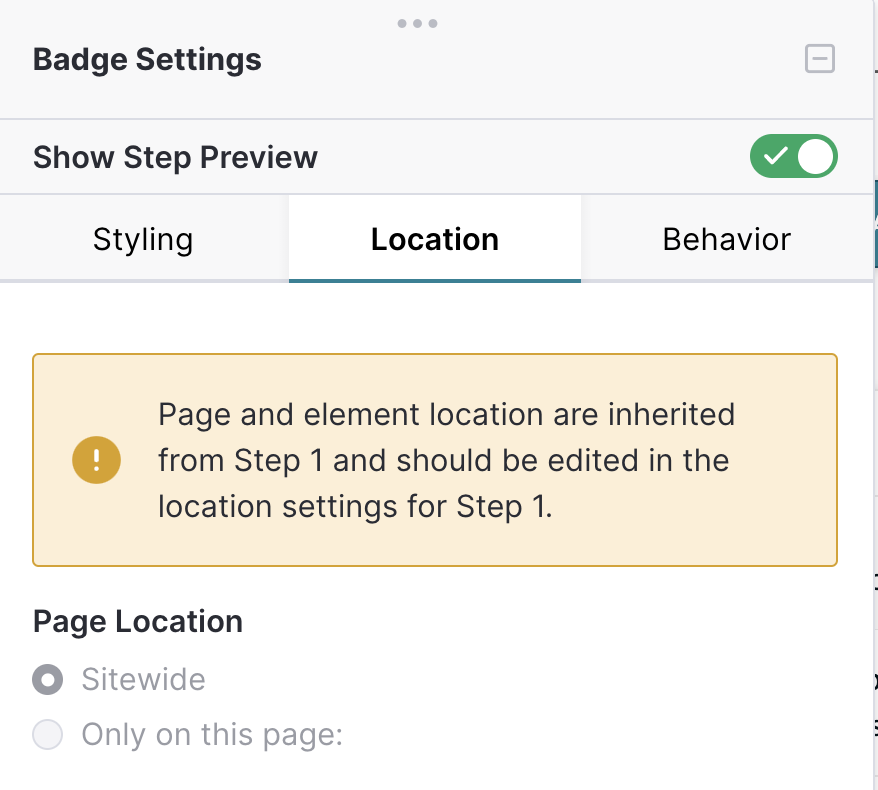Click the three-dot drag handle at top
Image resolution: width=878 pixels, height=790 pixels.
[x=417, y=24]
